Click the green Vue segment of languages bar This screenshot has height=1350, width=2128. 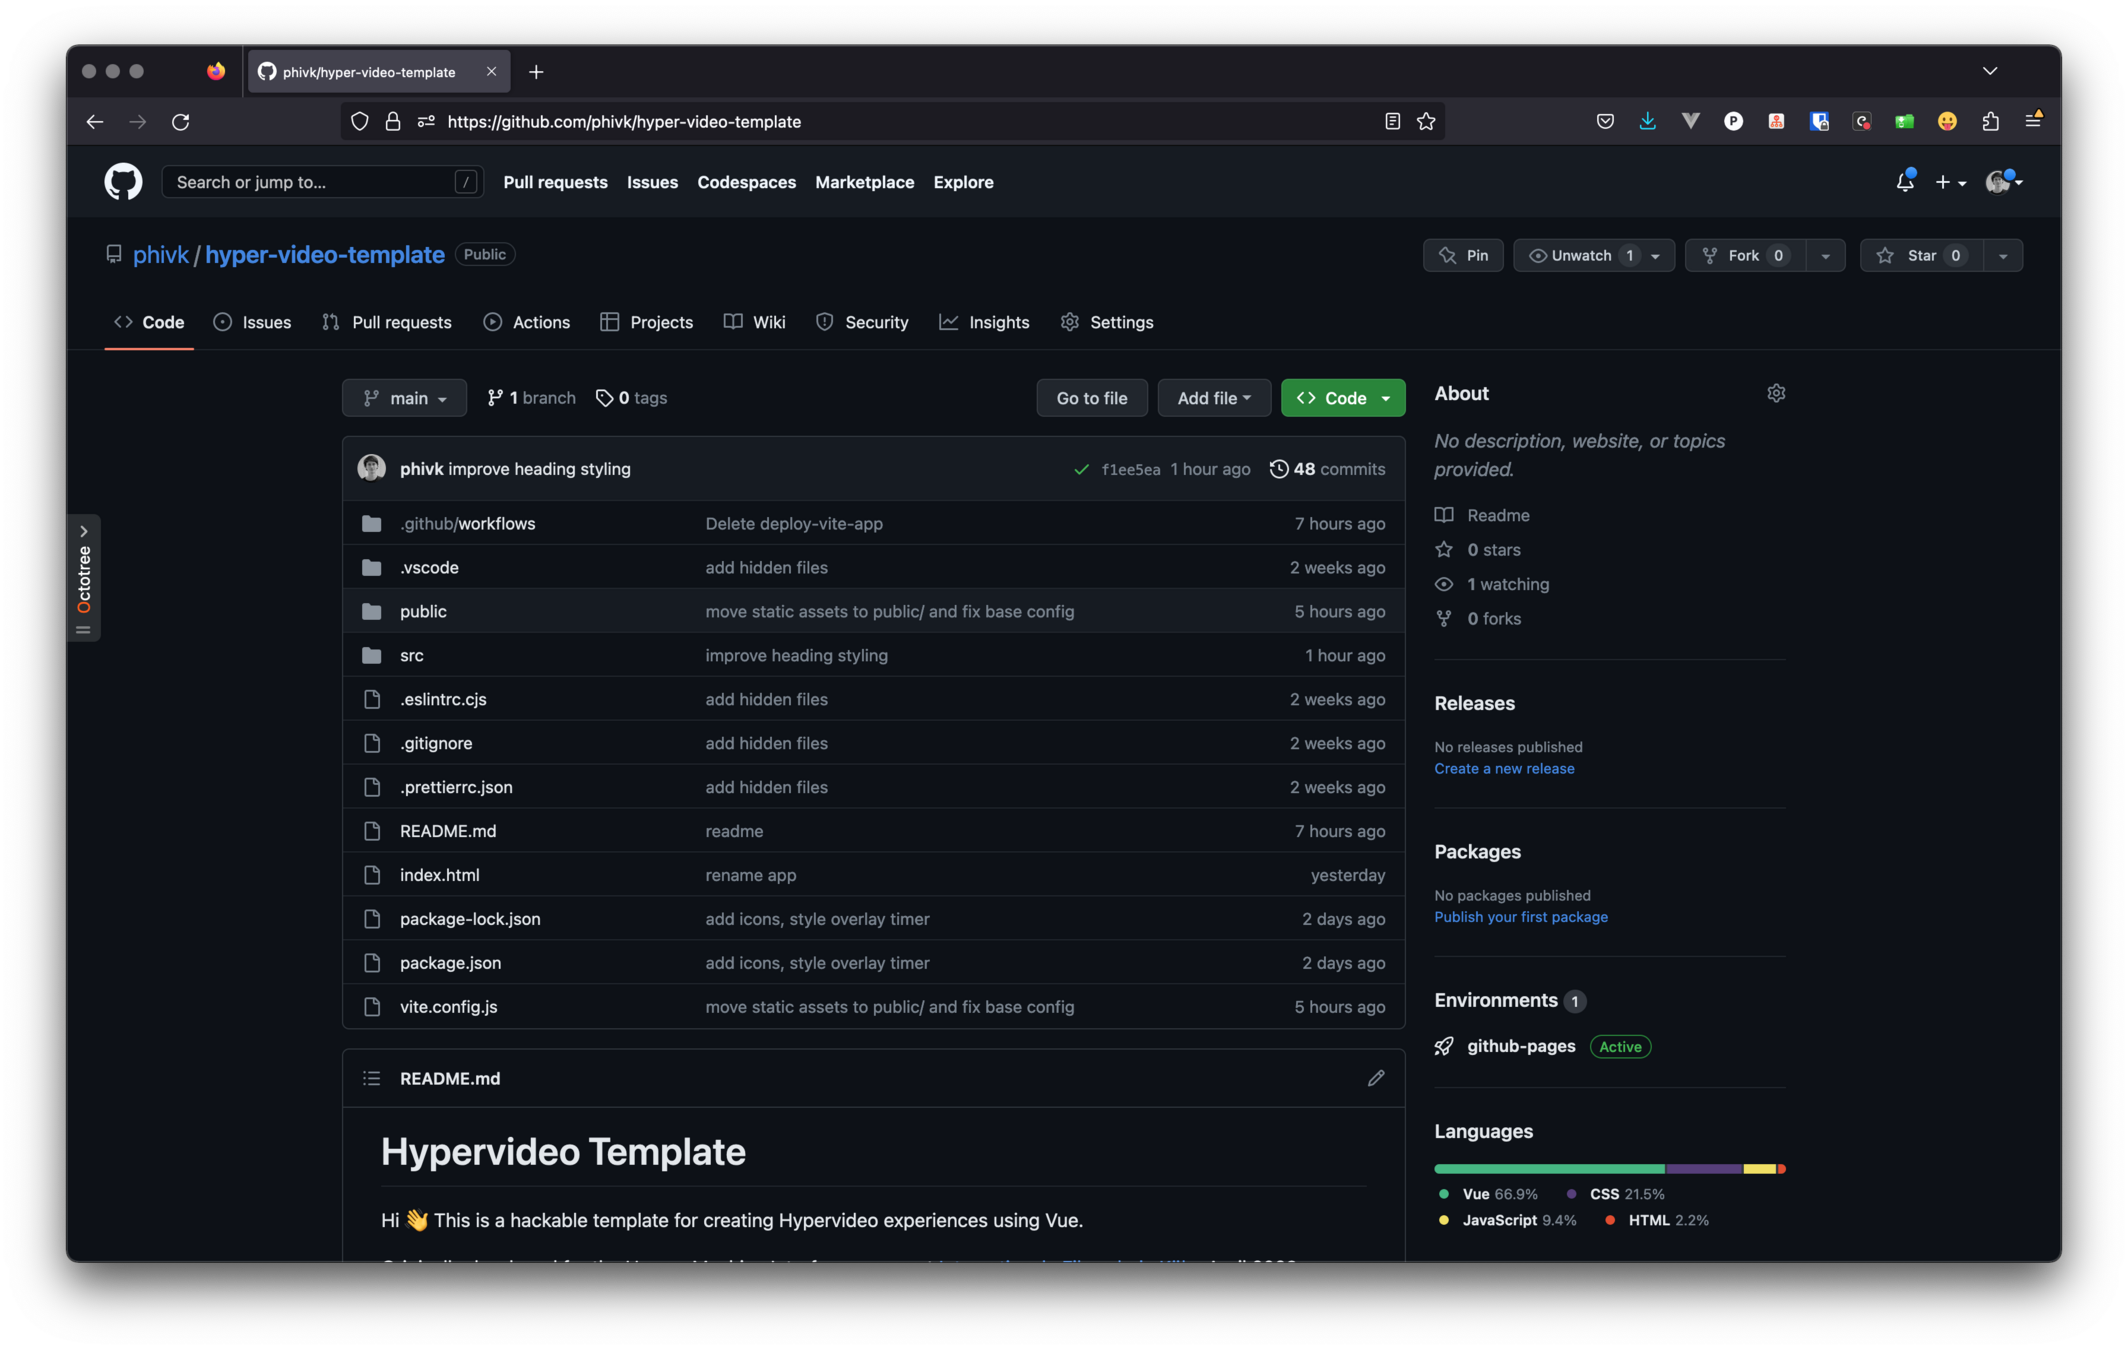coord(1548,1168)
